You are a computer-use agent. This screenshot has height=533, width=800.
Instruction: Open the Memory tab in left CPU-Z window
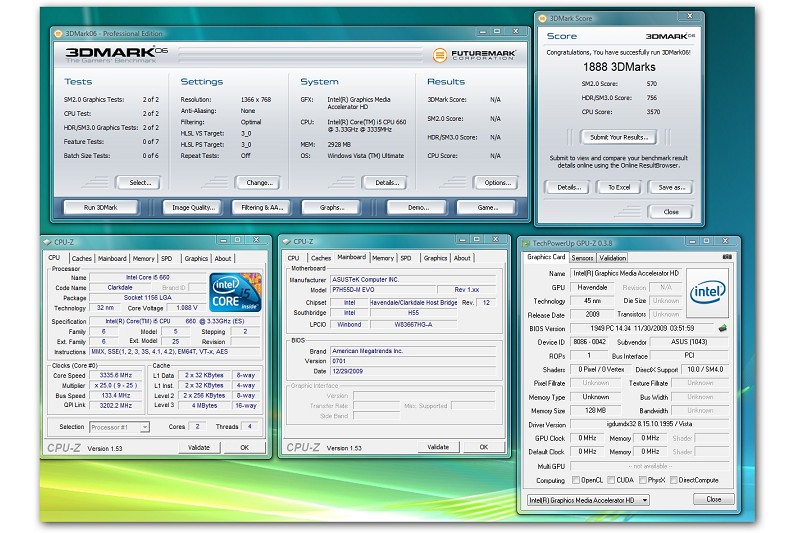pos(143,259)
